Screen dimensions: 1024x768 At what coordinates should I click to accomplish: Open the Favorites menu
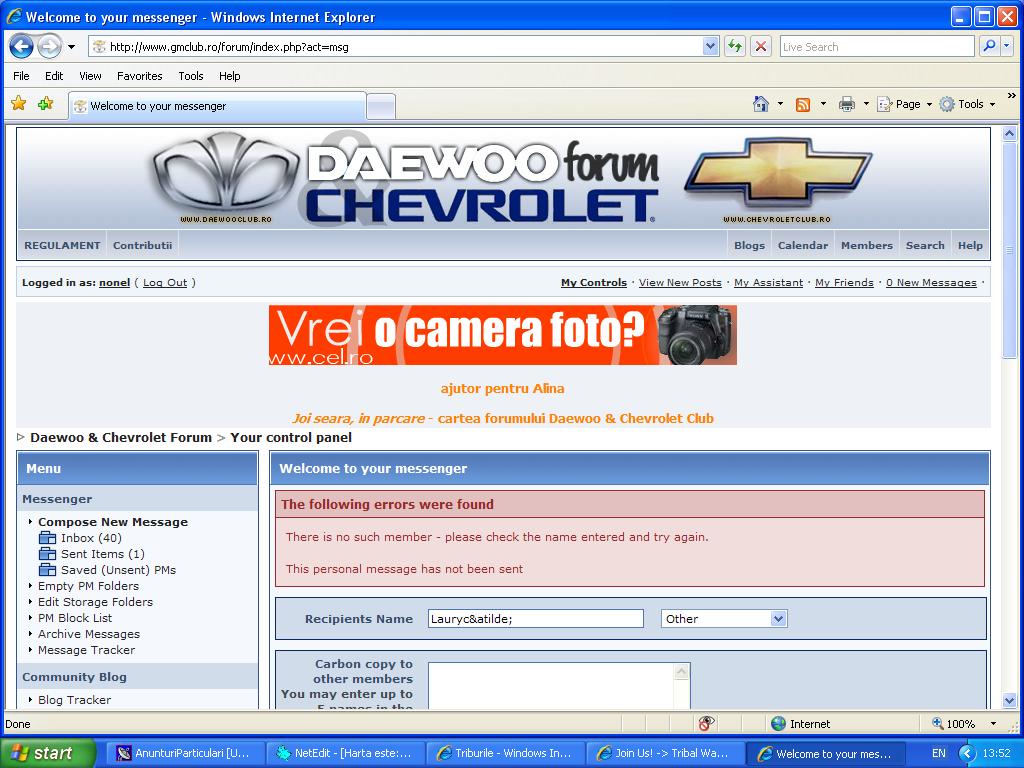(140, 76)
